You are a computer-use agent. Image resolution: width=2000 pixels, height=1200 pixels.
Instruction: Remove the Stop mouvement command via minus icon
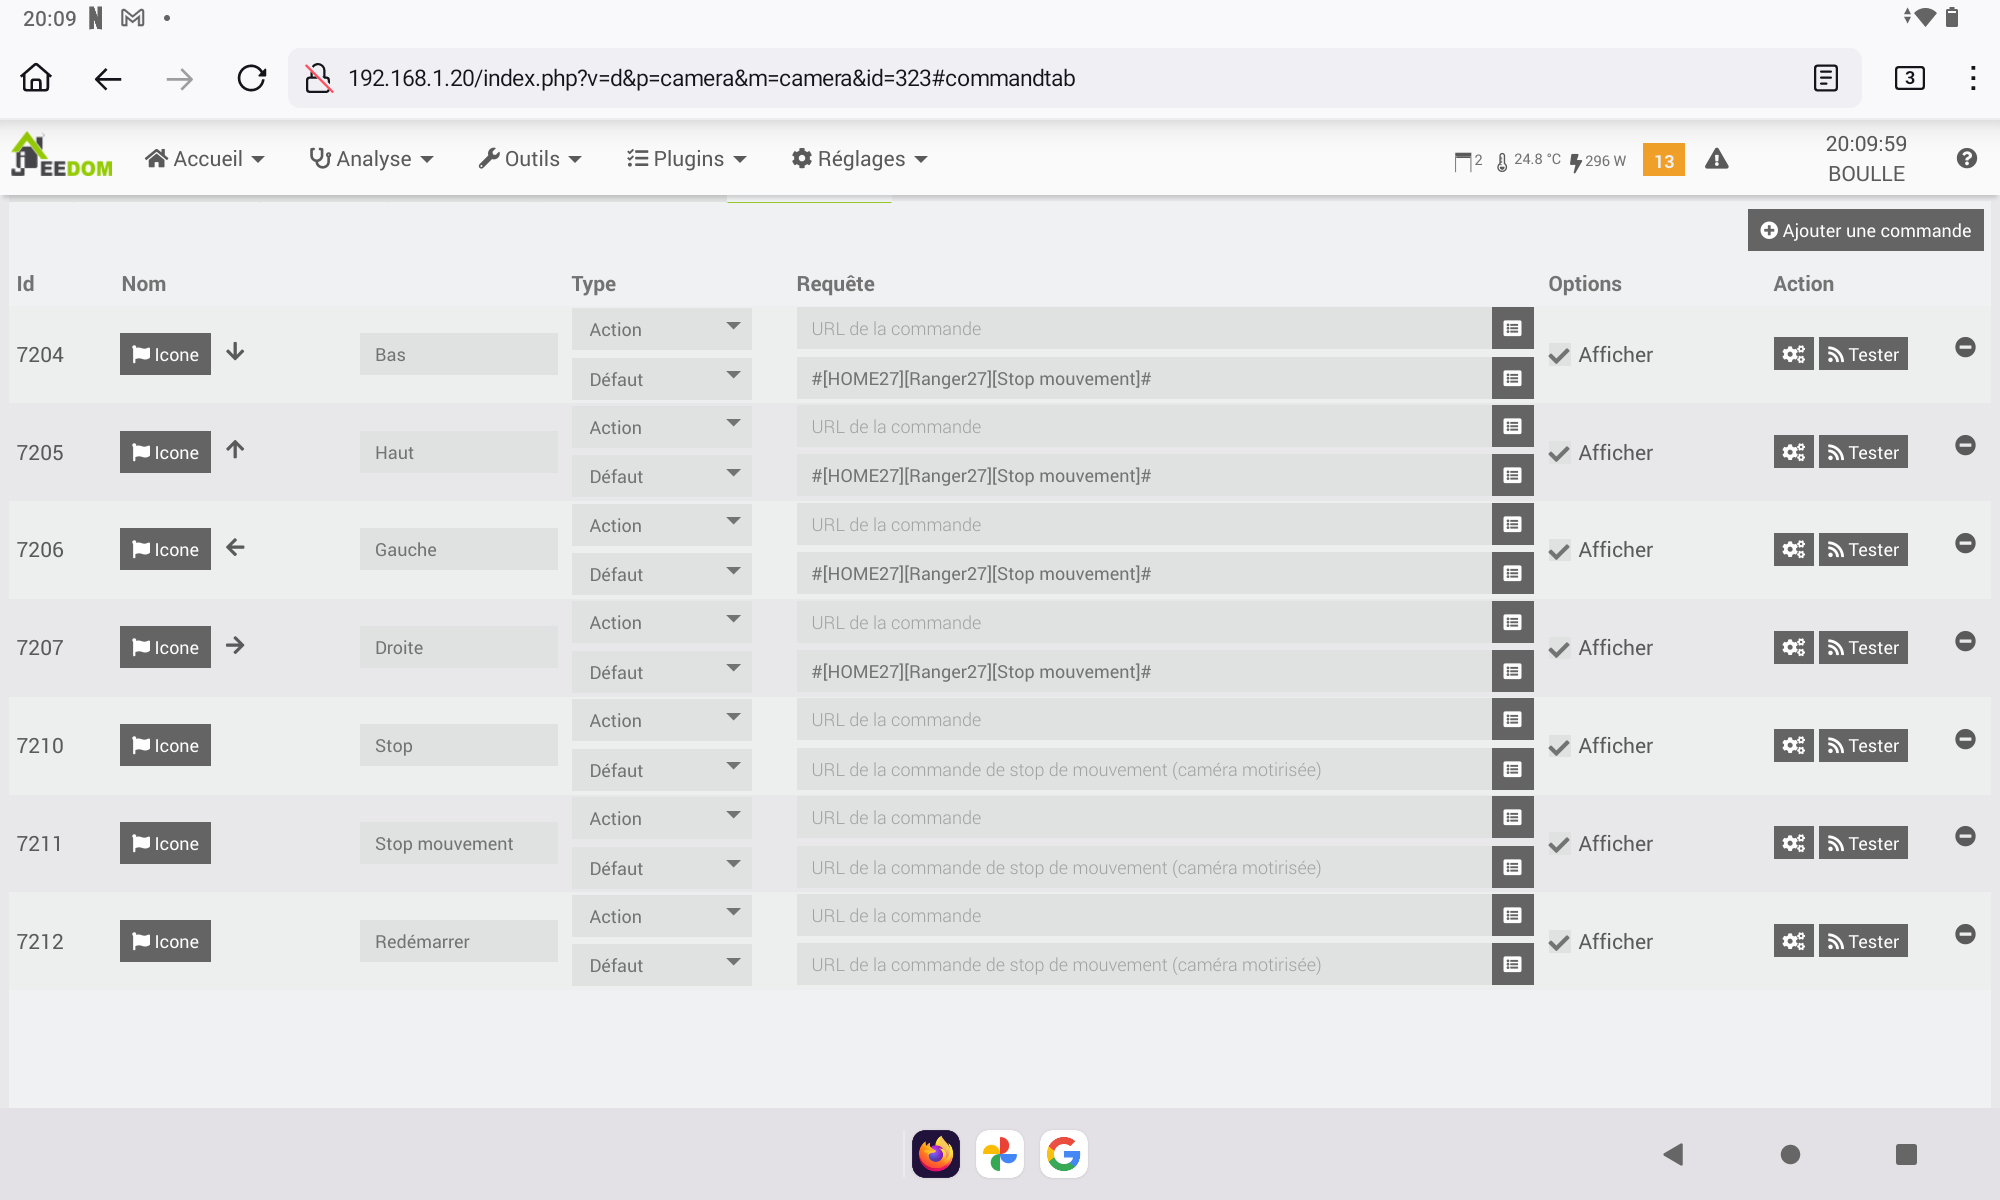1965,836
